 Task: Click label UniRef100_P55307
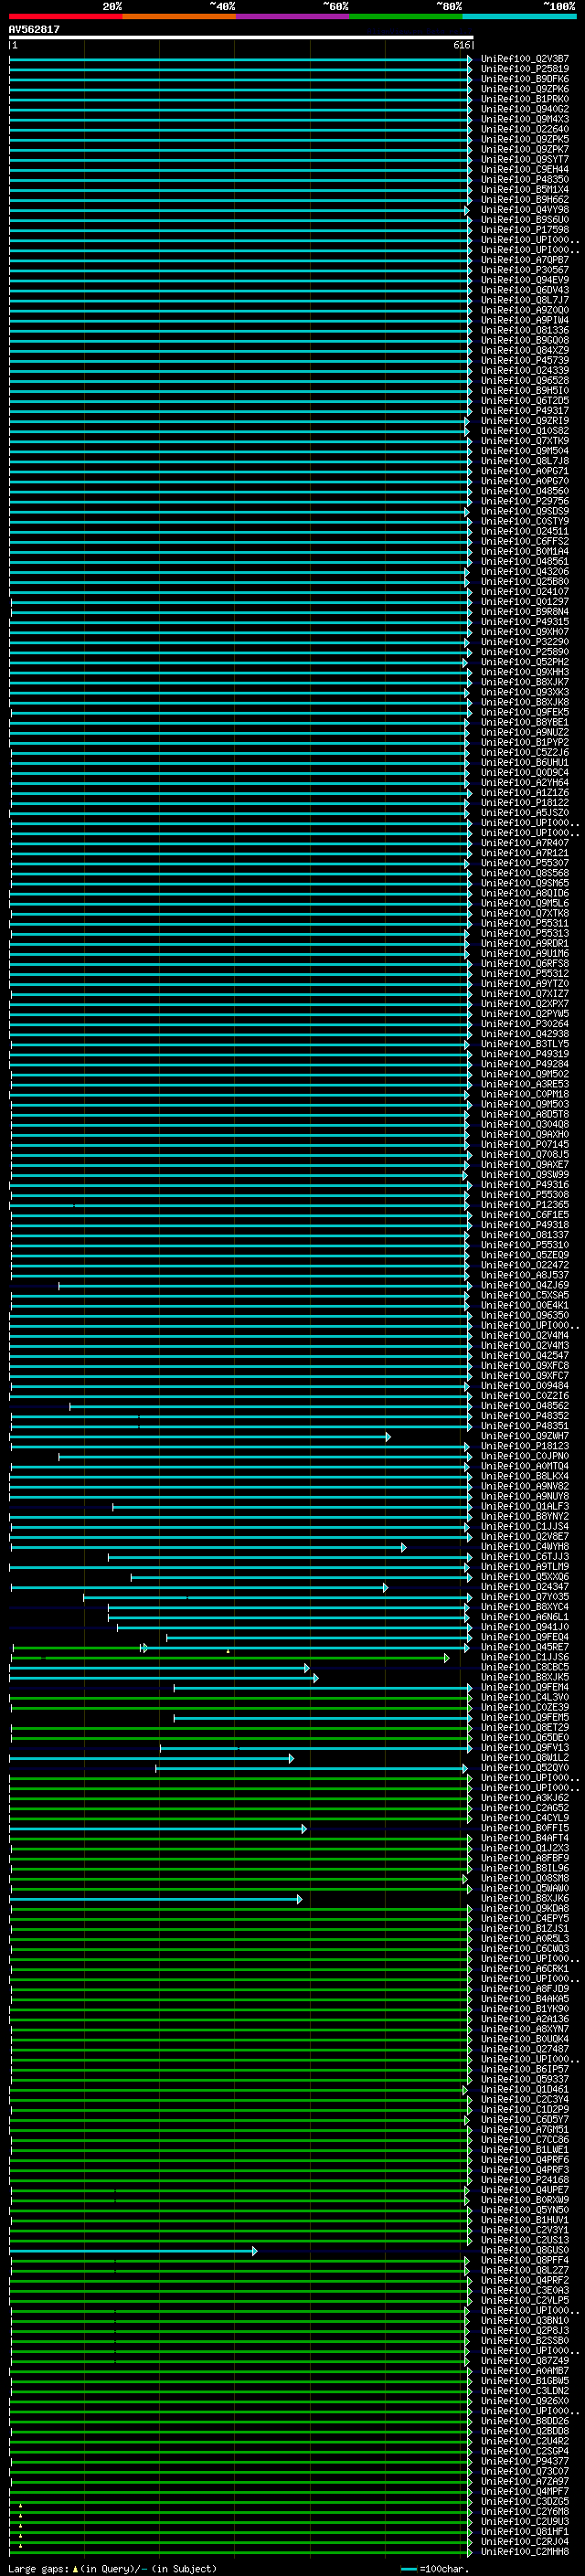(525, 863)
